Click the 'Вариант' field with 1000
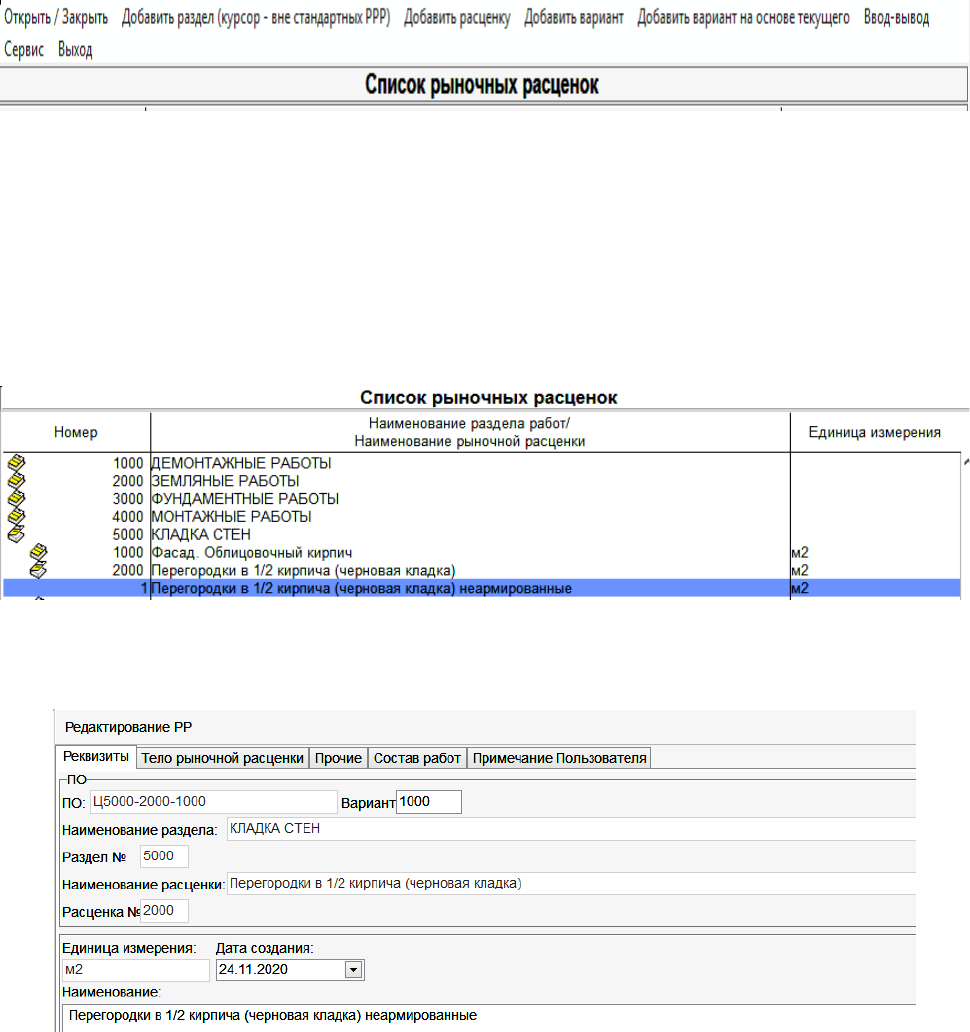The width and height of the screenshot is (970, 1032). [428, 802]
